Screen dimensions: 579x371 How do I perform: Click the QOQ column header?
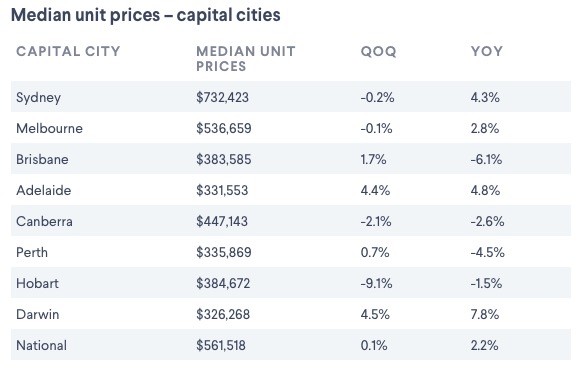pos(378,51)
